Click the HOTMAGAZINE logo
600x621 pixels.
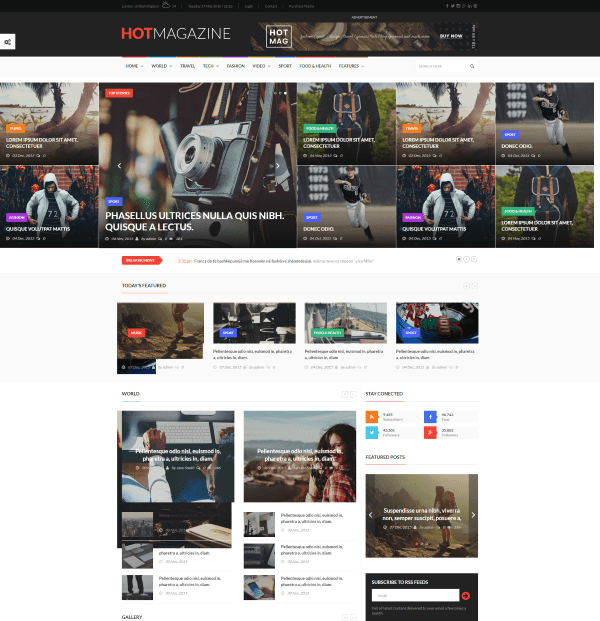[x=175, y=34]
